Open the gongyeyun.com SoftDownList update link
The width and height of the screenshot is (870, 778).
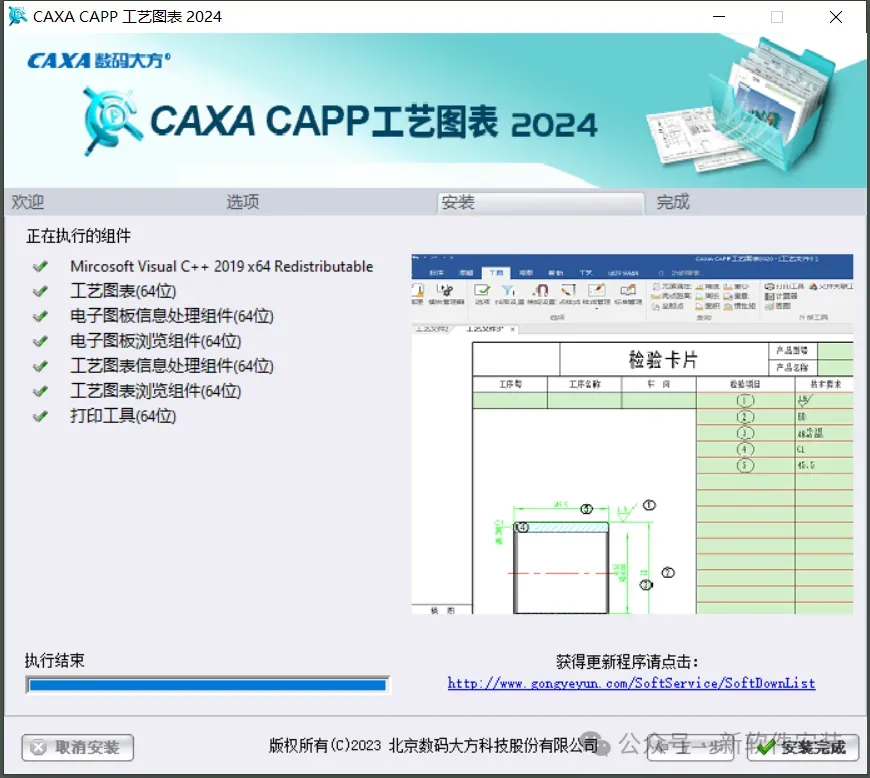[631, 683]
